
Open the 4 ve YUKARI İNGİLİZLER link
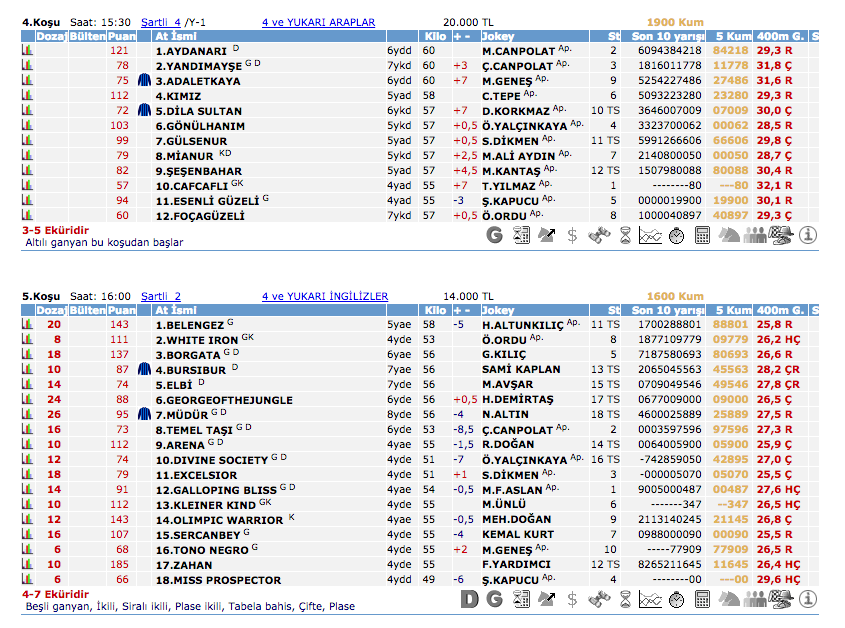point(324,296)
